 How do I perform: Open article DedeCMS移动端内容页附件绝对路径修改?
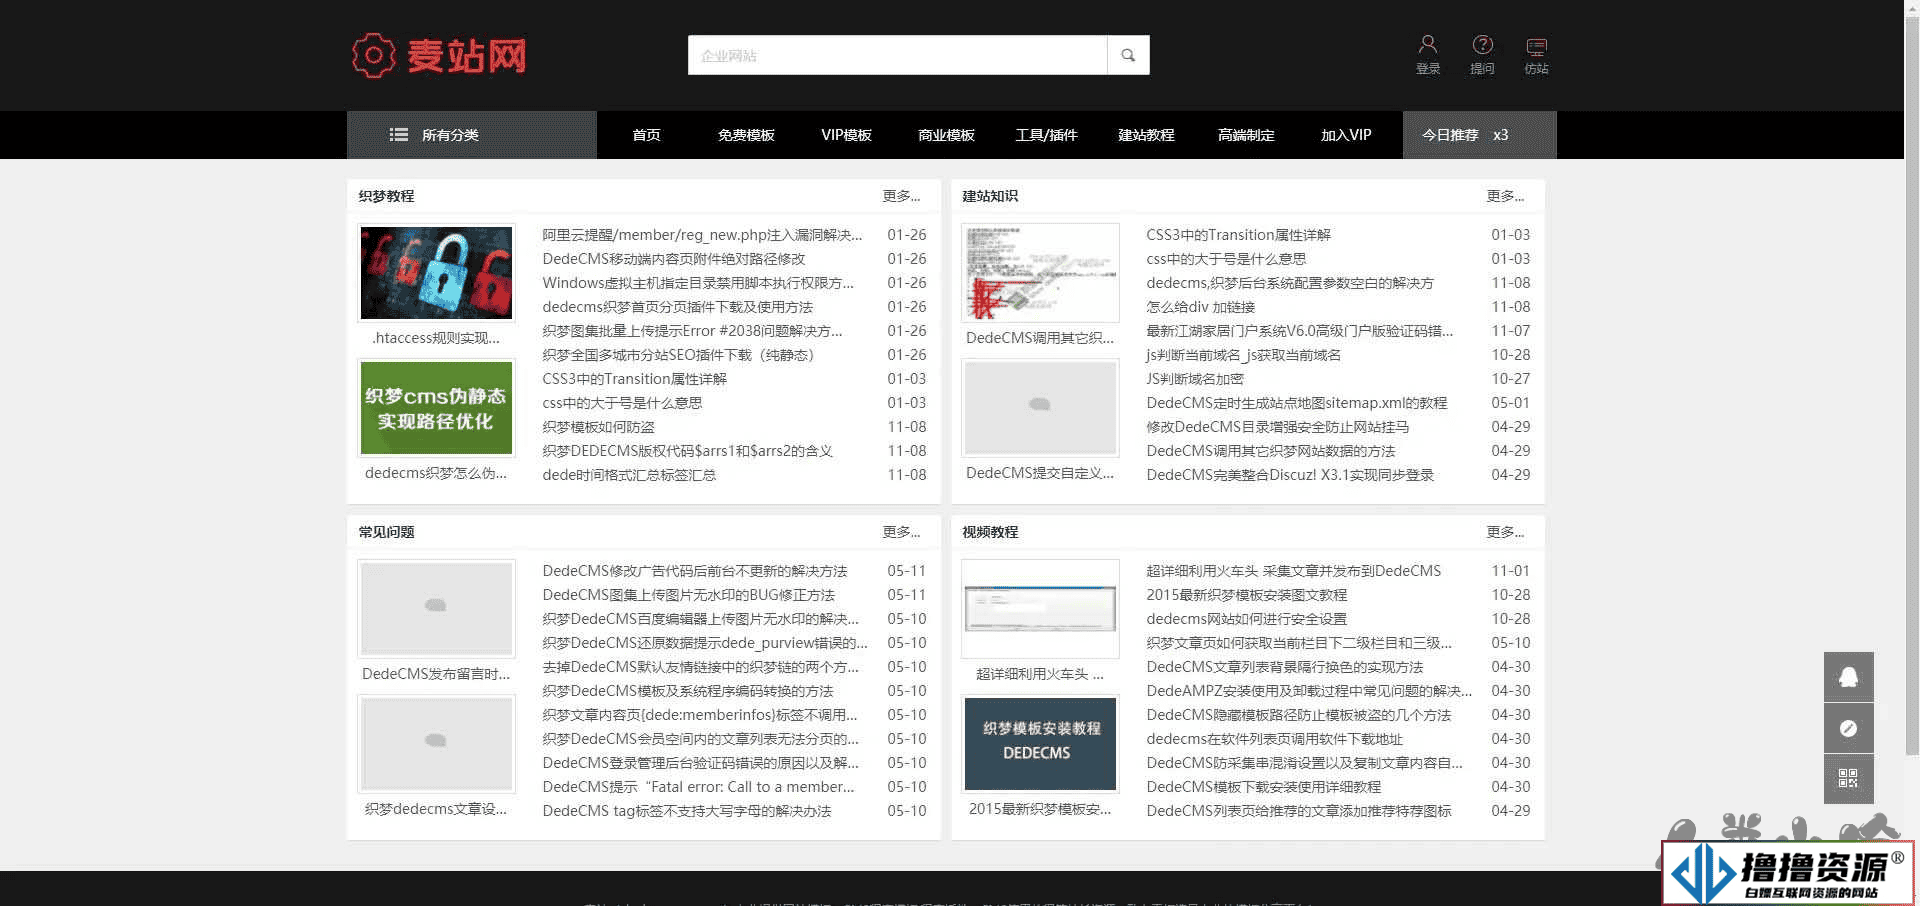click(673, 259)
